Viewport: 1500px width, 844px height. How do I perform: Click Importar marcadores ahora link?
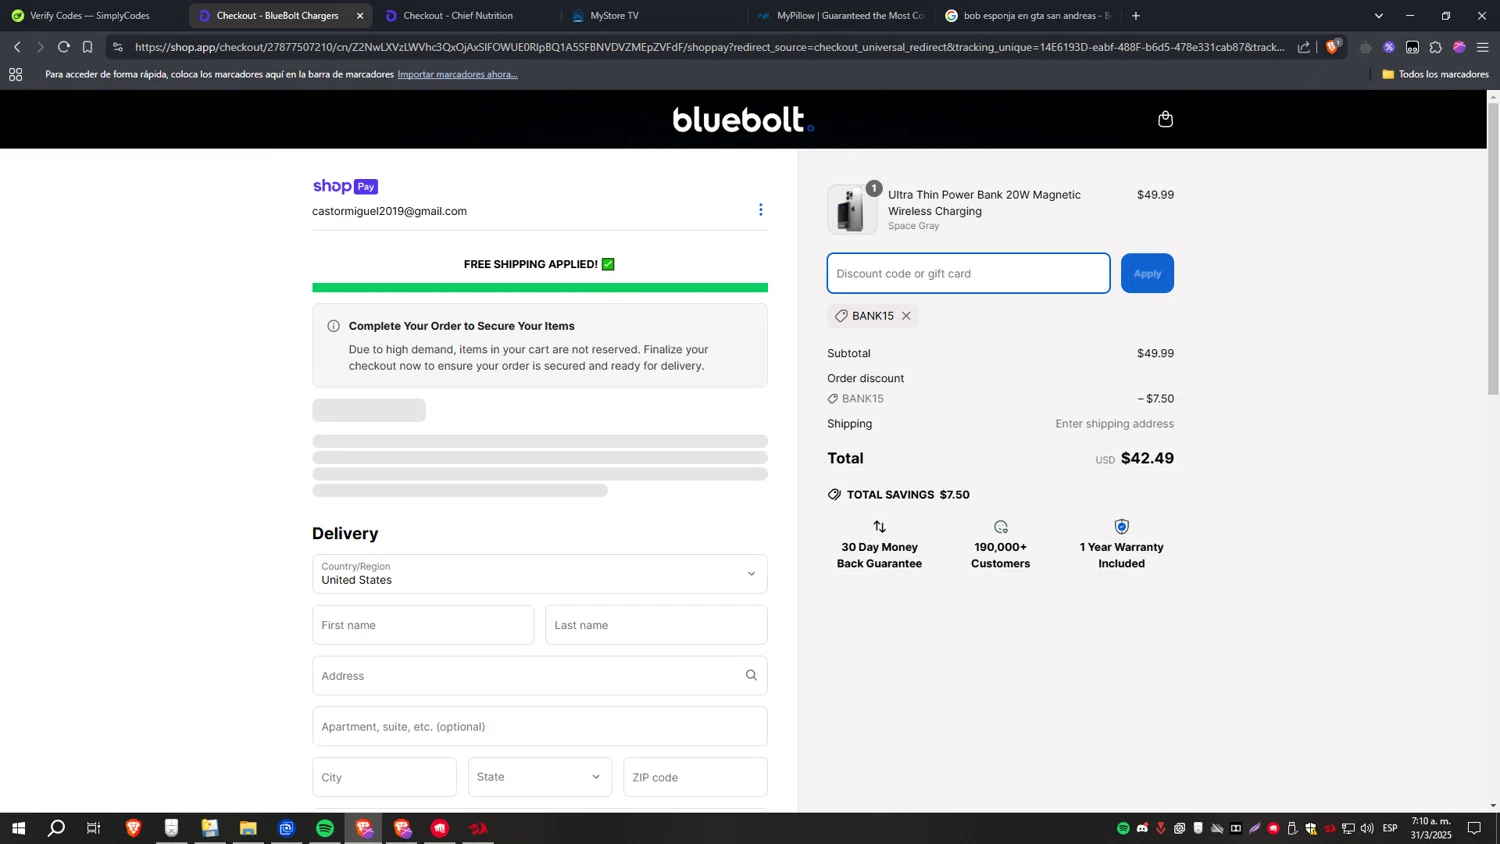pos(457,74)
